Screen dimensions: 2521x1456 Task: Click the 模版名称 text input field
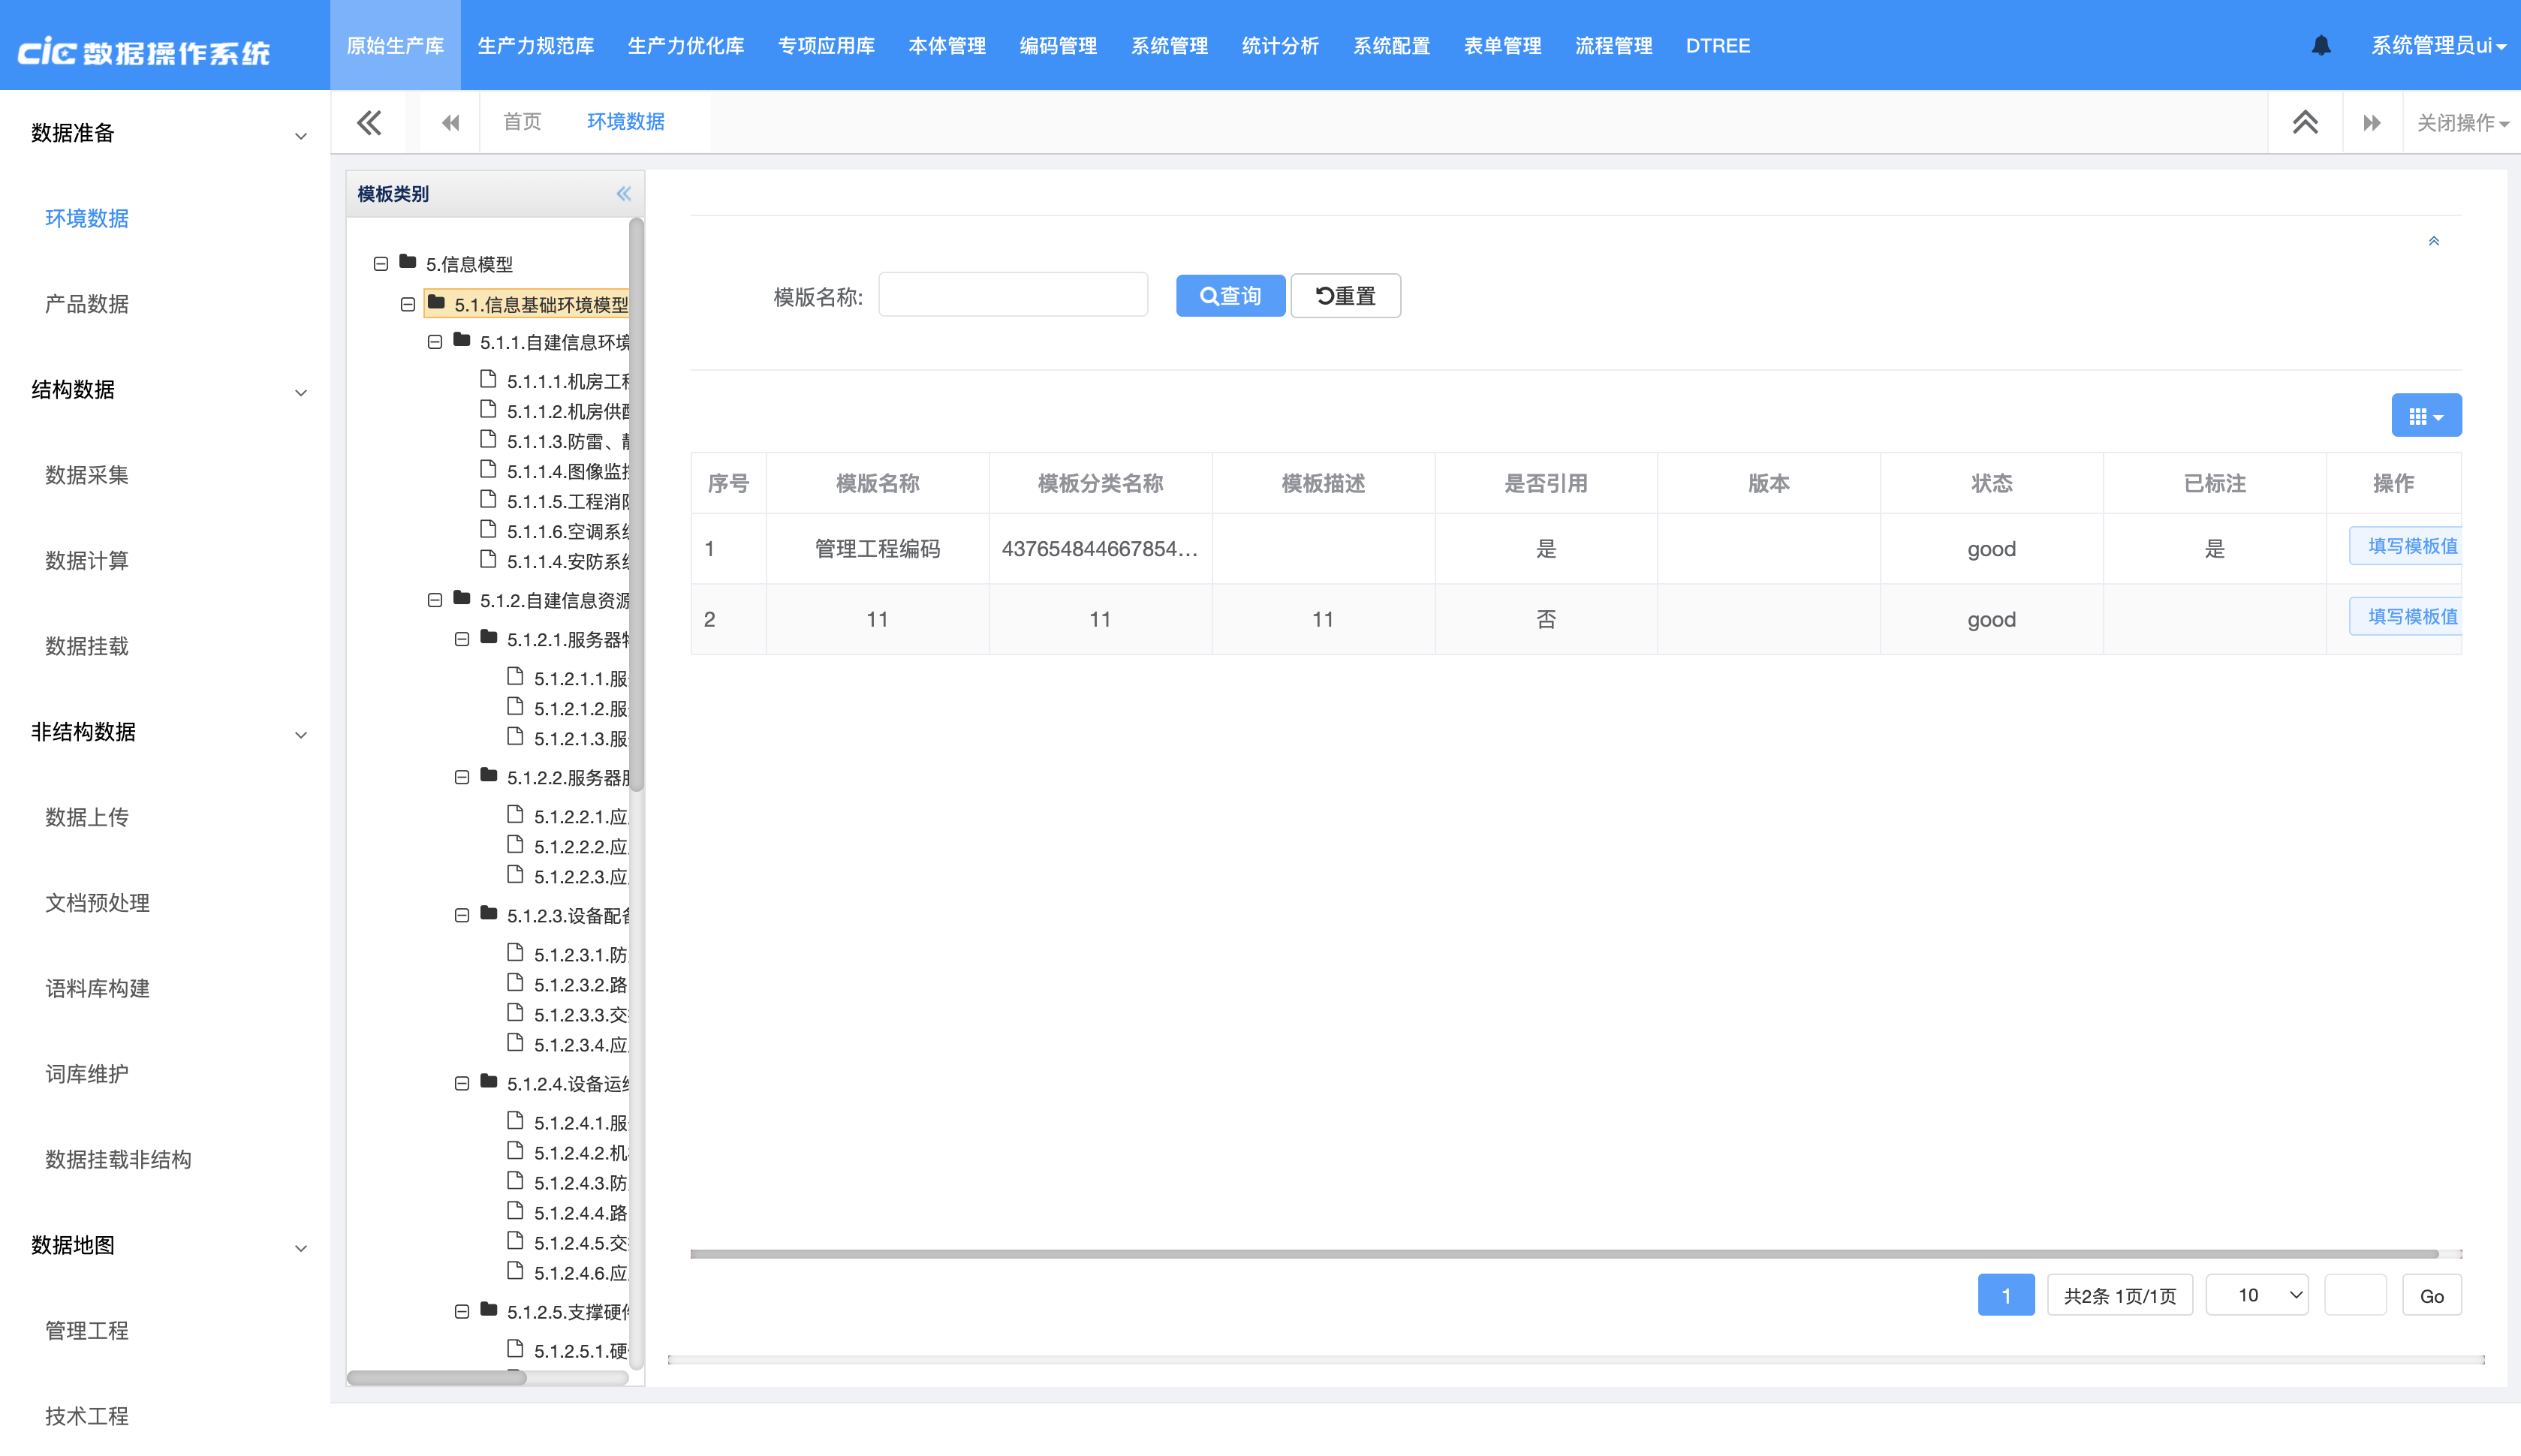1012,295
